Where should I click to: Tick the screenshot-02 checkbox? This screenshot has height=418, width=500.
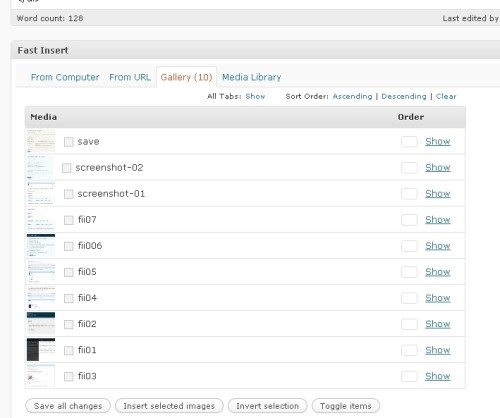(67, 168)
